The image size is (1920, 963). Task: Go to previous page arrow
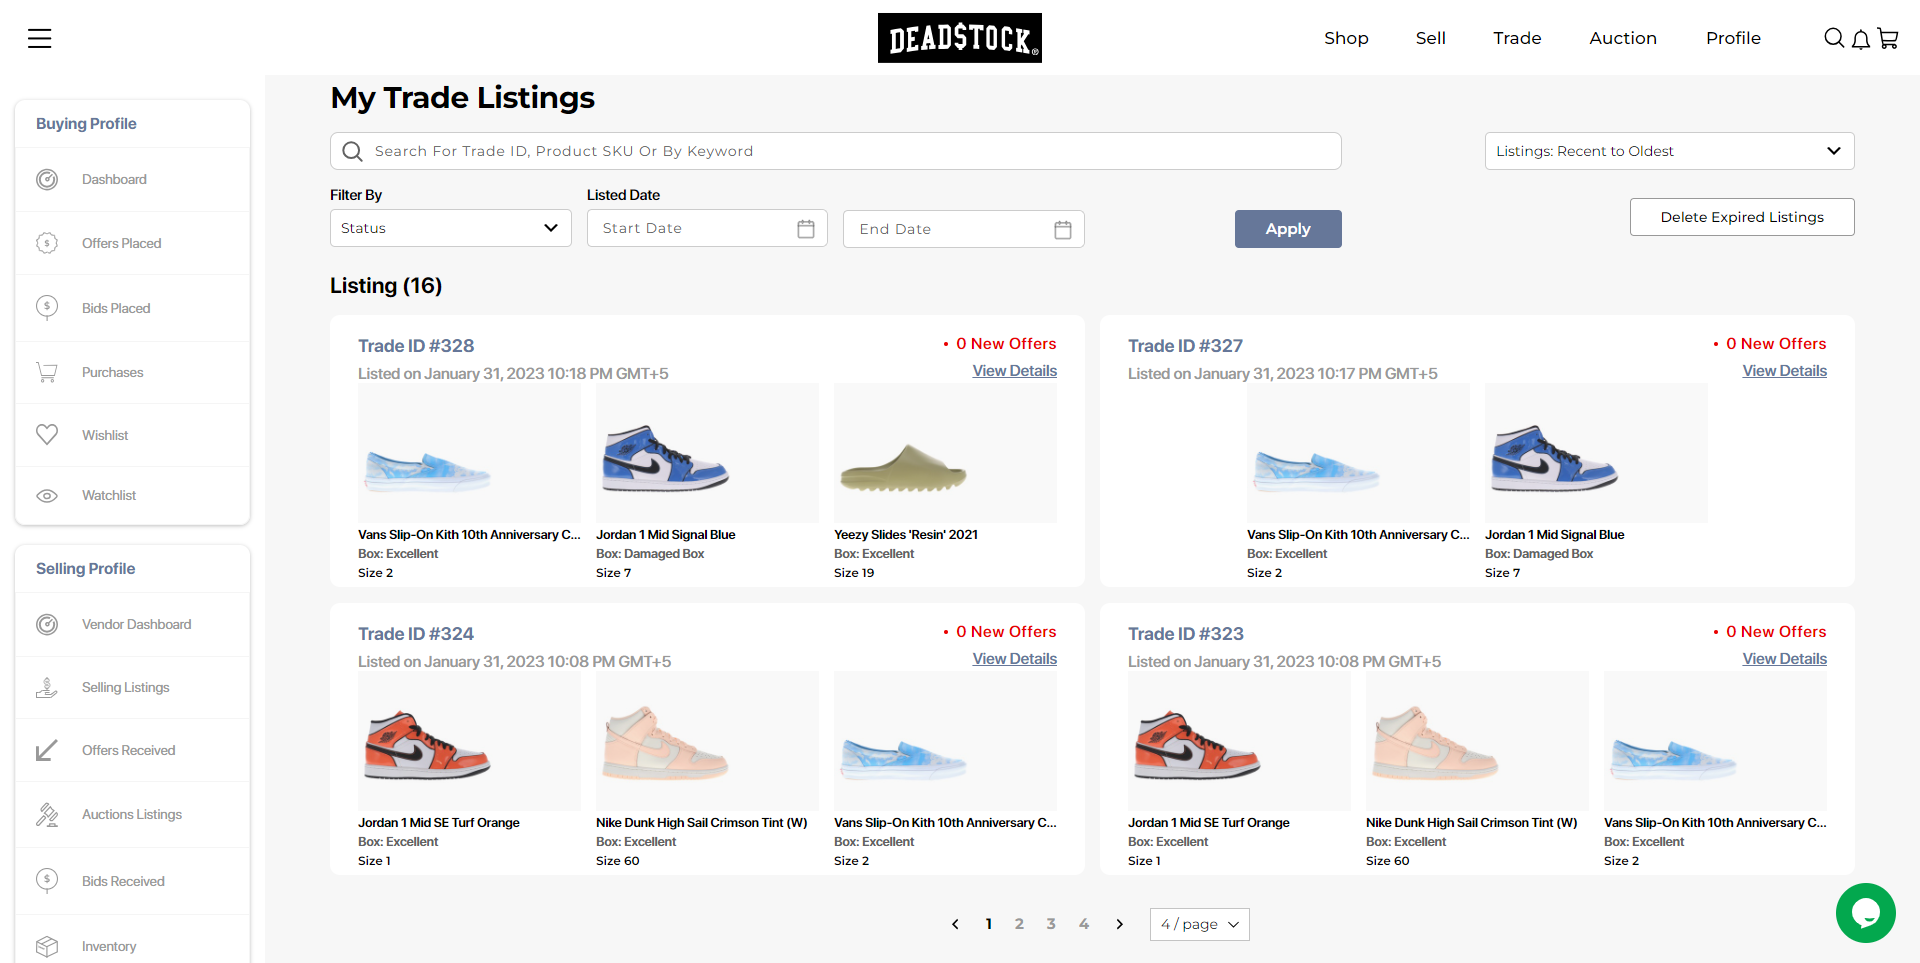pos(955,924)
